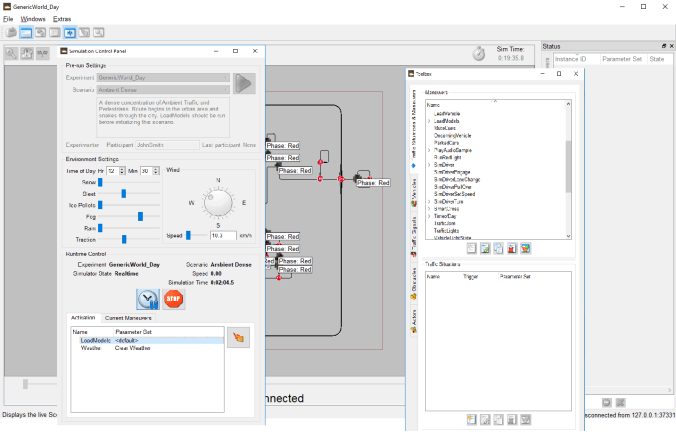Expand the SimDriverTurn maneuver node

click(429, 202)
